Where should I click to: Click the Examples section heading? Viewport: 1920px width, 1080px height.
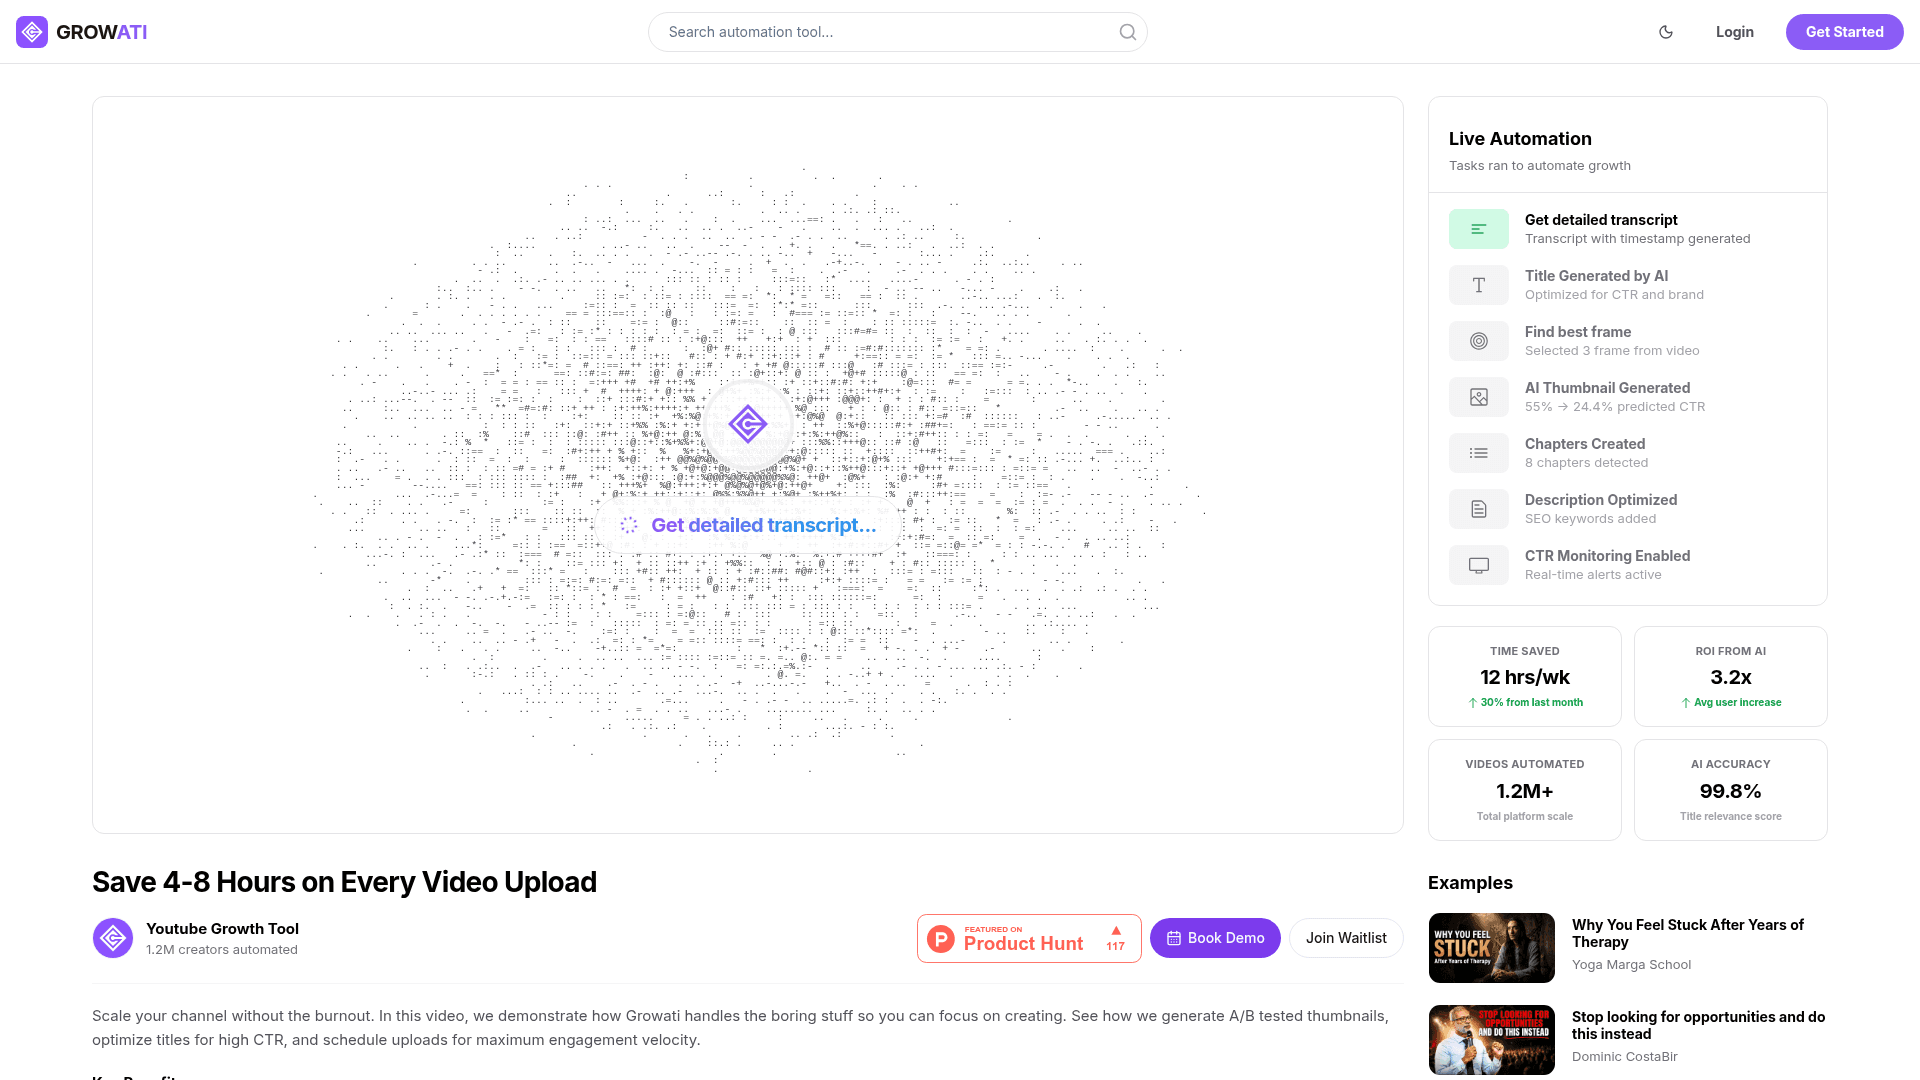[x=1470, y=883]
